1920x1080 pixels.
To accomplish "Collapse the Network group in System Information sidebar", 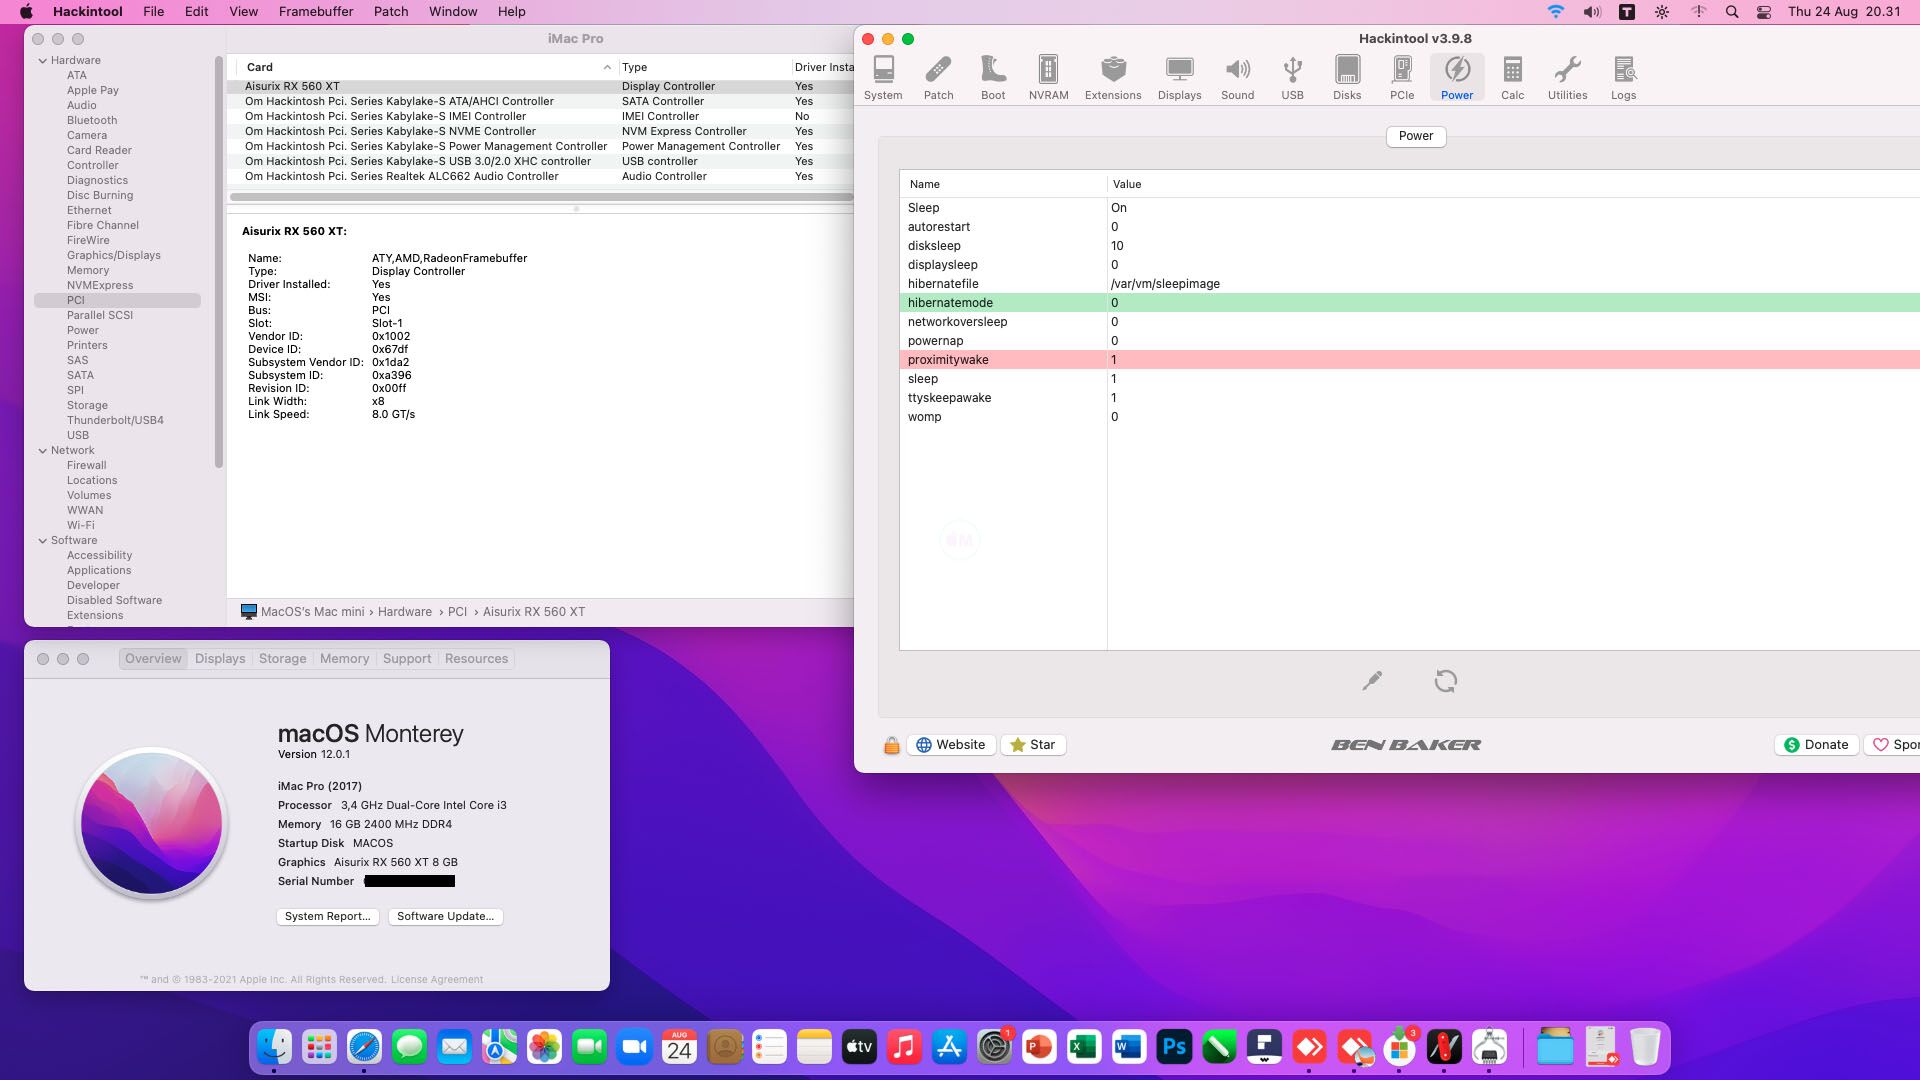I will (43, 450).
